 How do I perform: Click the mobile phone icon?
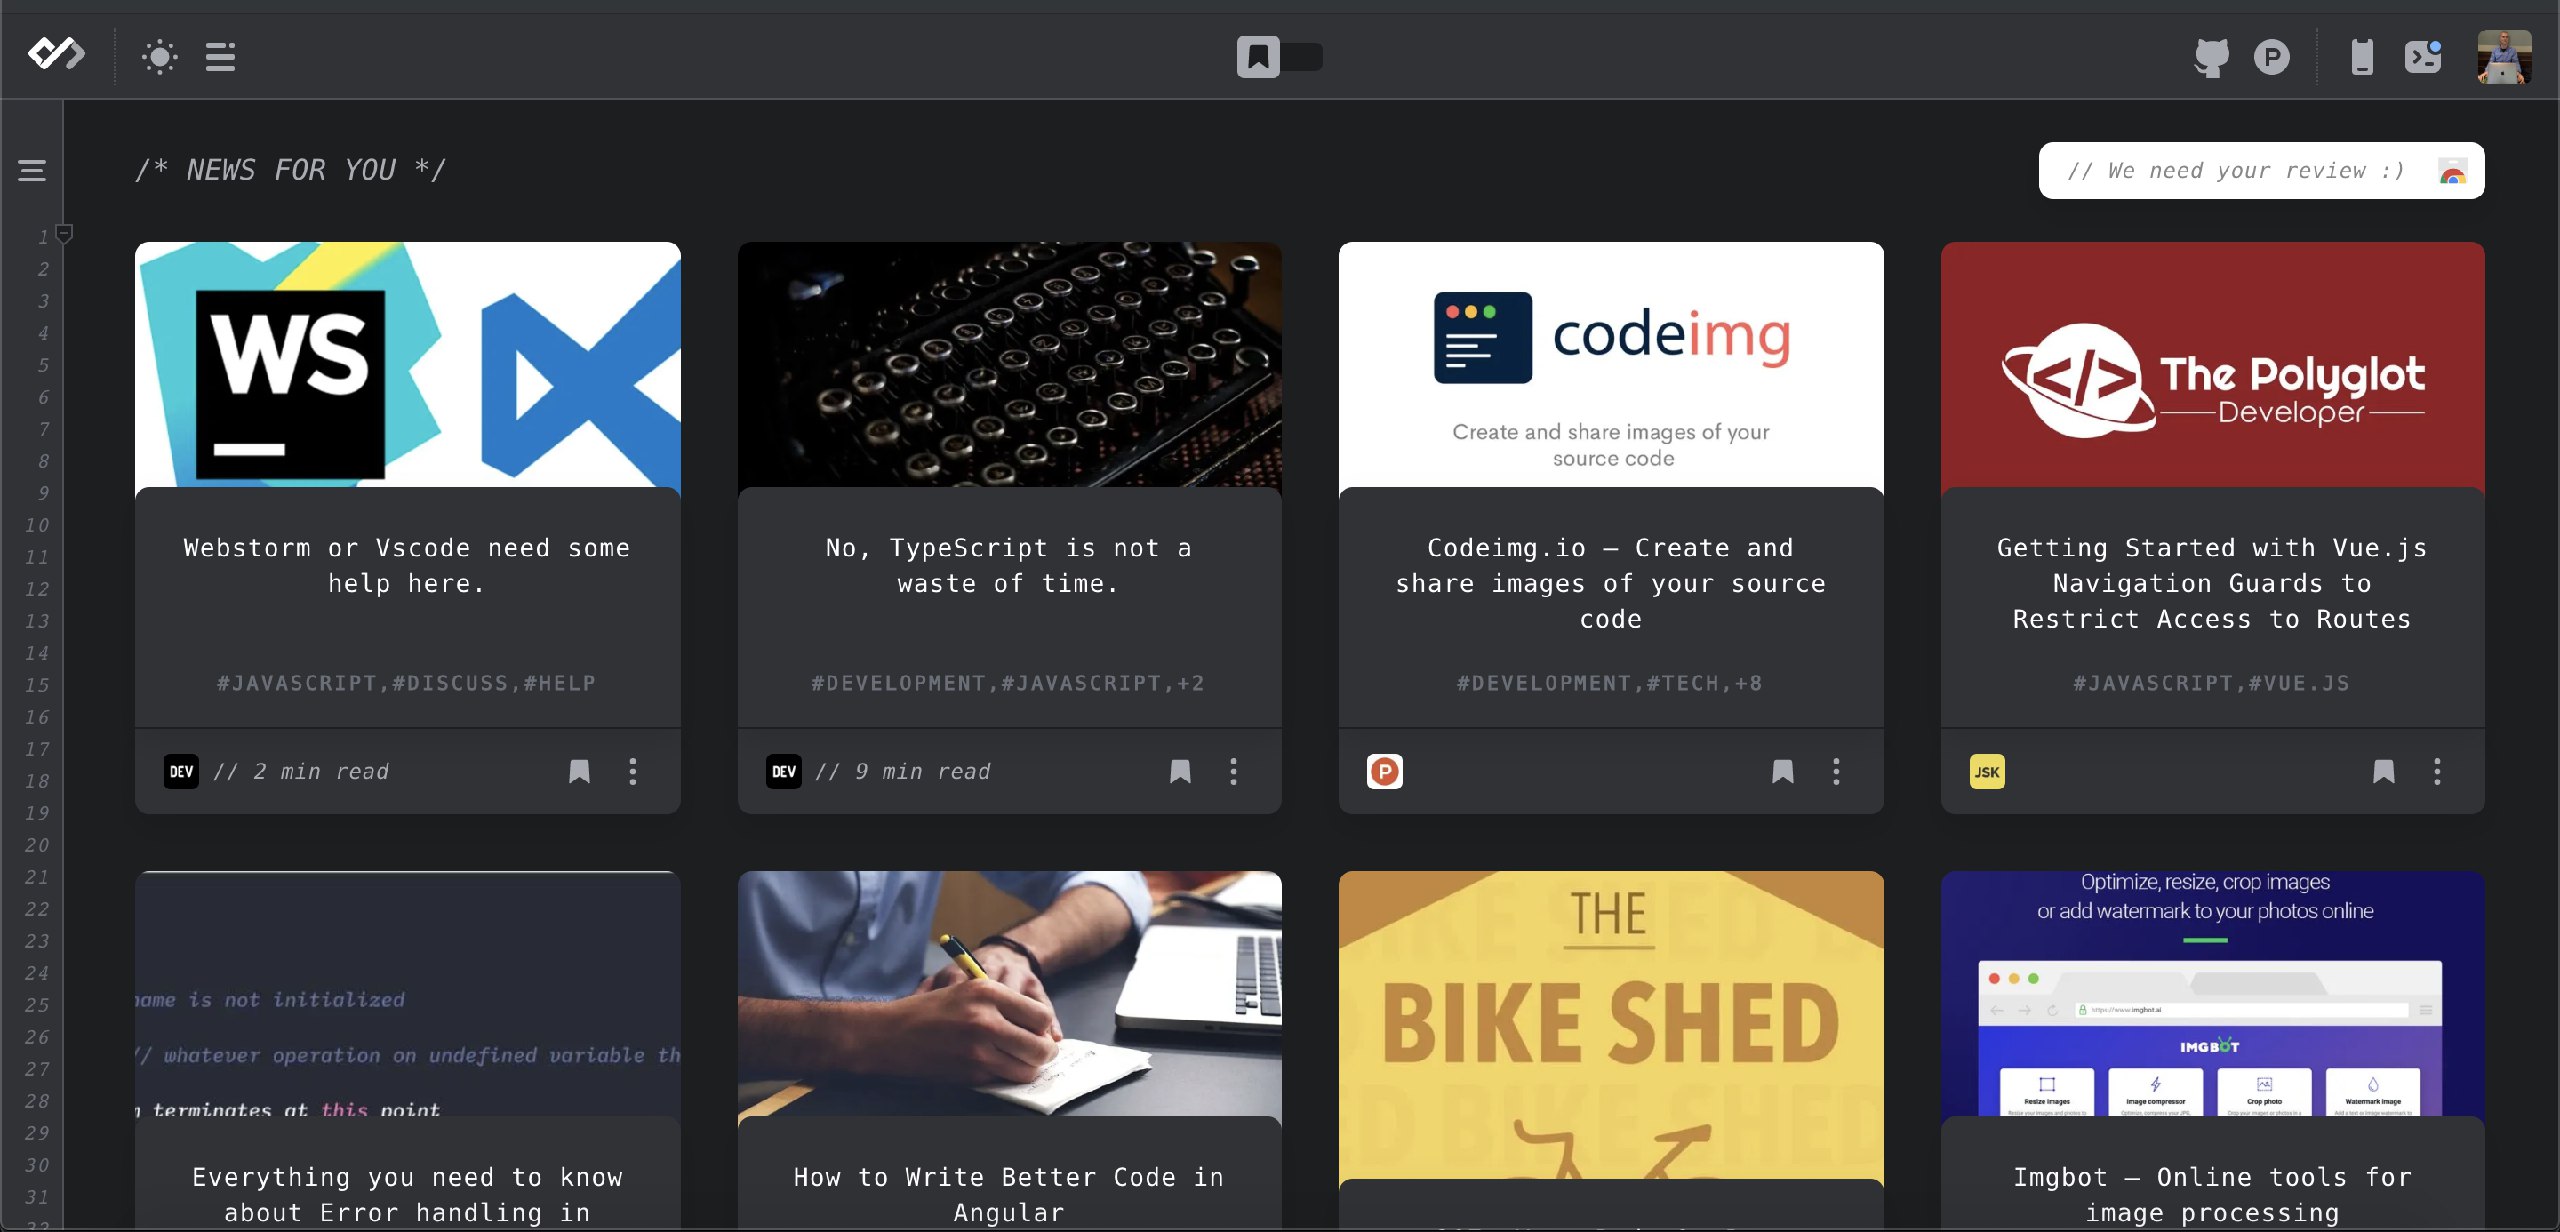click(x=2362, y=57)
